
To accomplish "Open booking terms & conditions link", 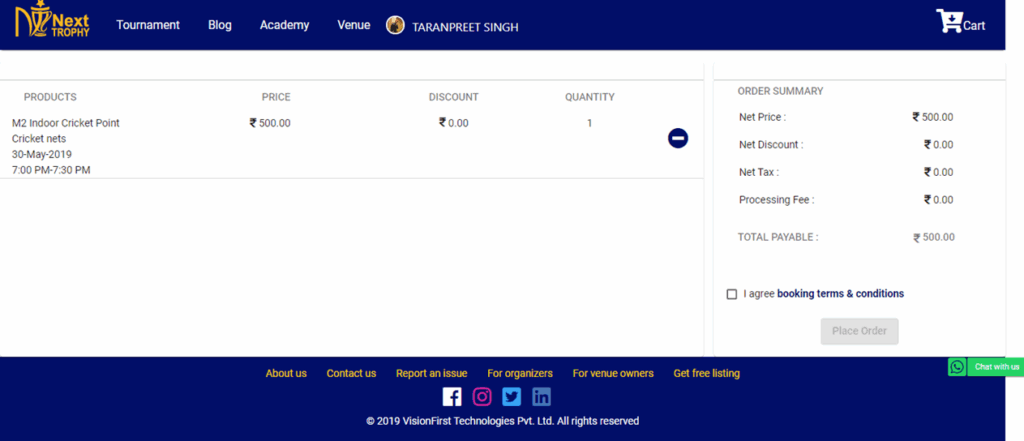I will tap(840, 294).
